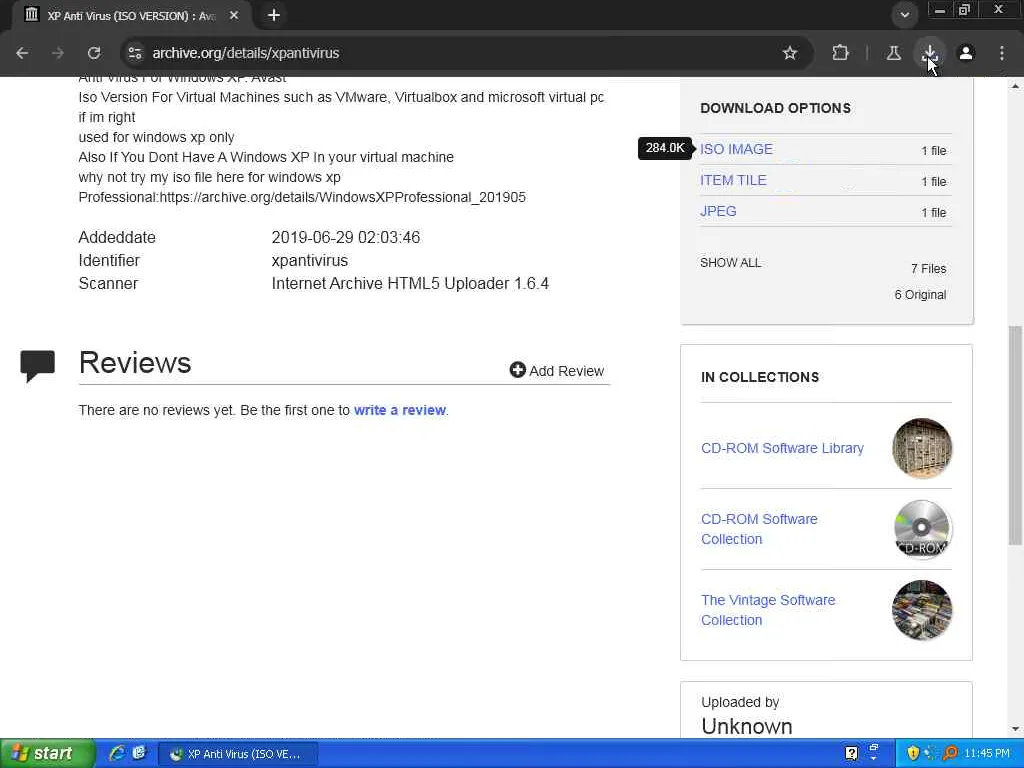Click the CD-ROM disc thumbnail

tap(921, 529)
